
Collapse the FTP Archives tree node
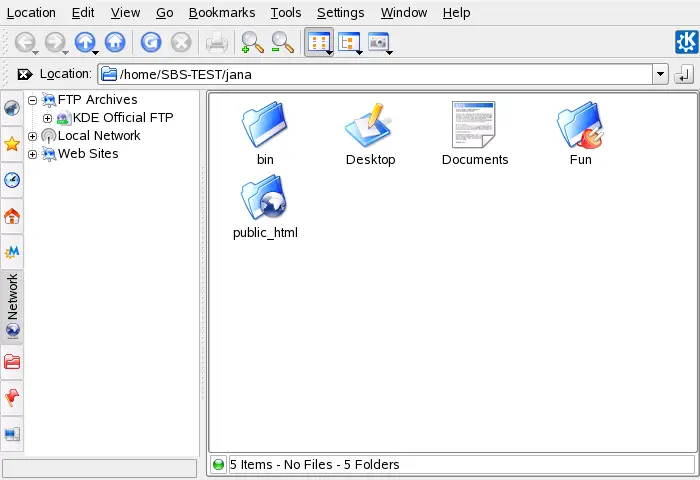coord(33,100)
